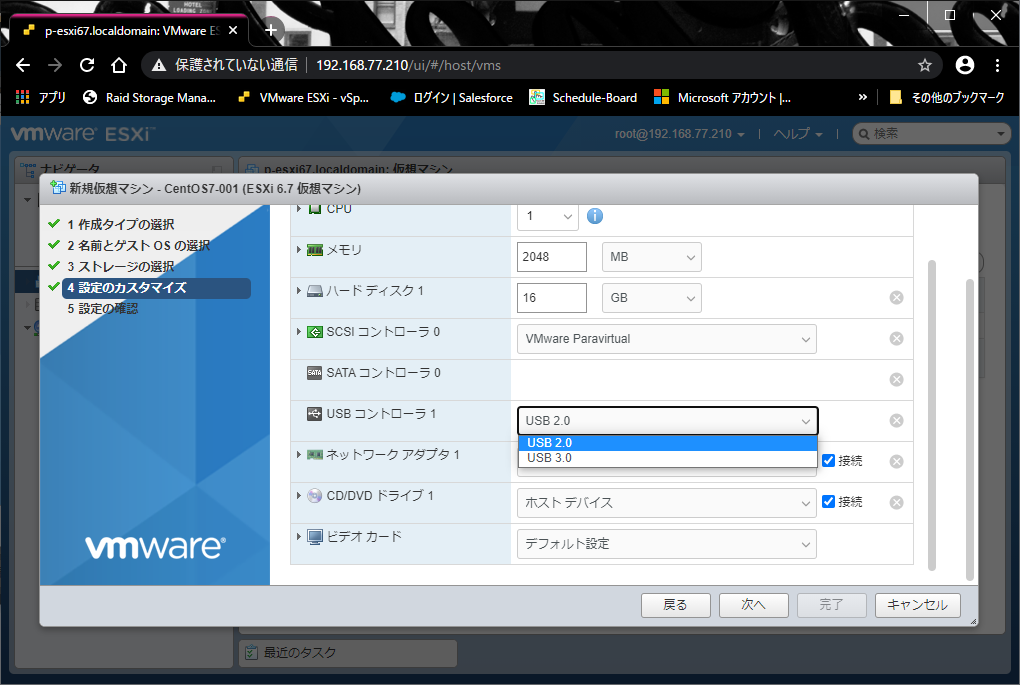This screenshot has width=1020, height=685.
Task: Click the video card monitor icon
Action: tap(315, 537)
